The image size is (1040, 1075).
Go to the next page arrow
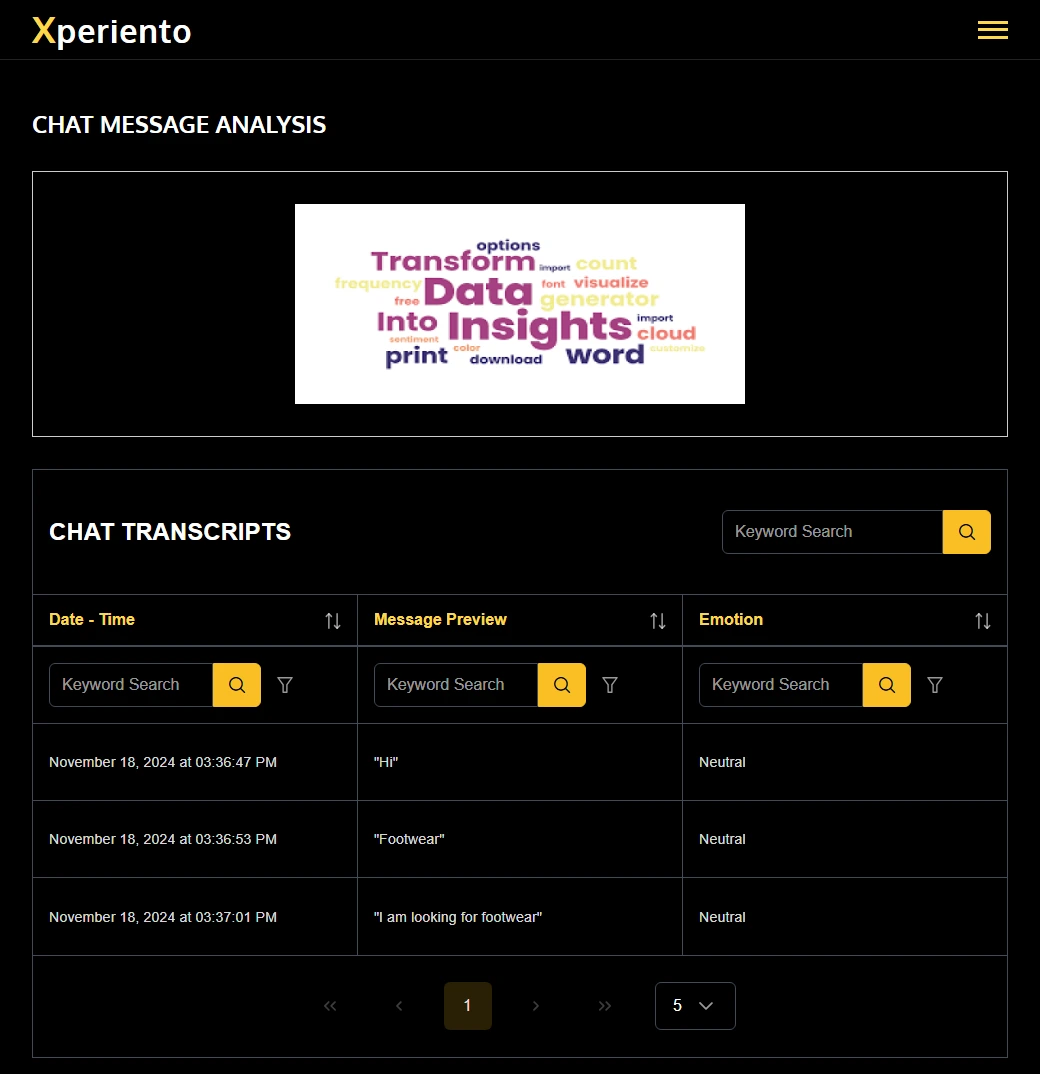coord(536,1006)
